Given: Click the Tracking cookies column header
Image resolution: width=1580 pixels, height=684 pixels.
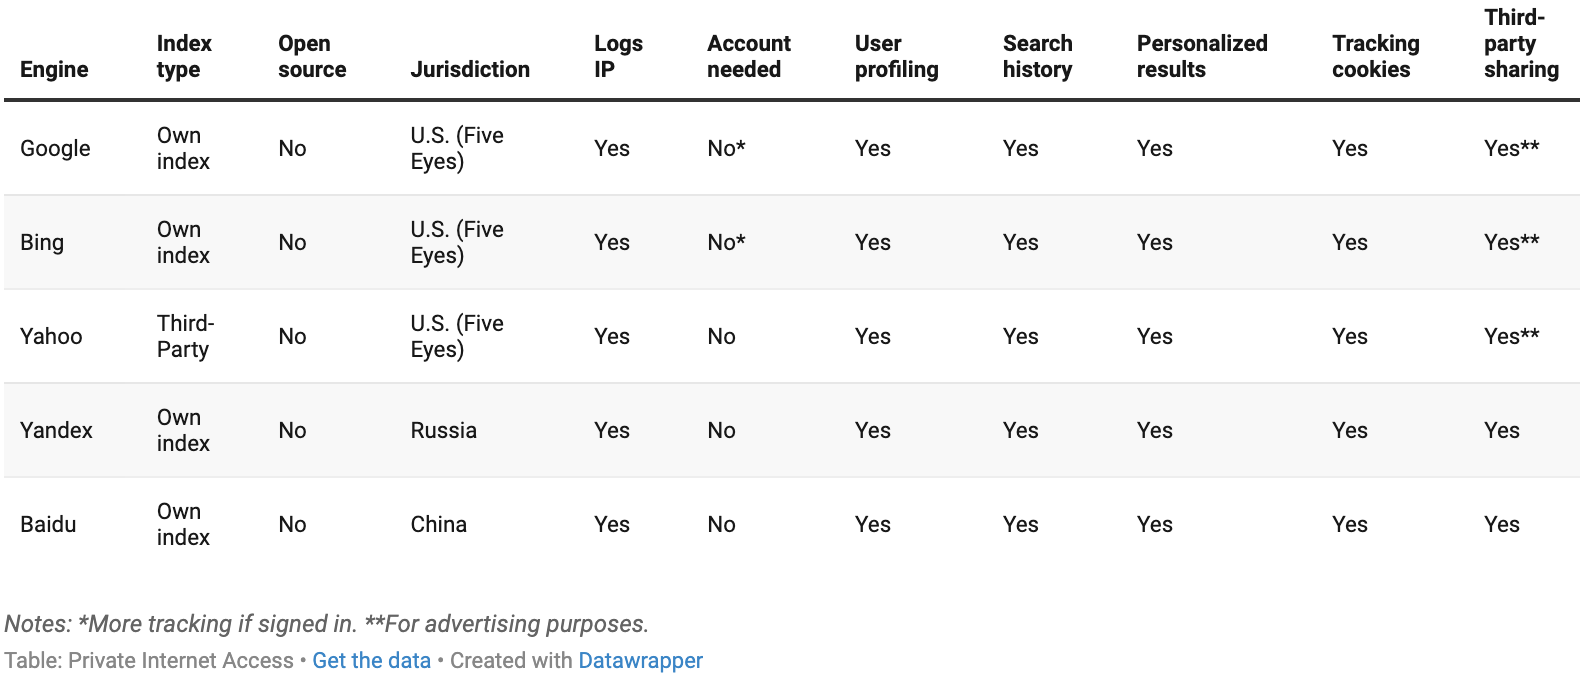Looking at the screenshot, I should pos(1375,56).
